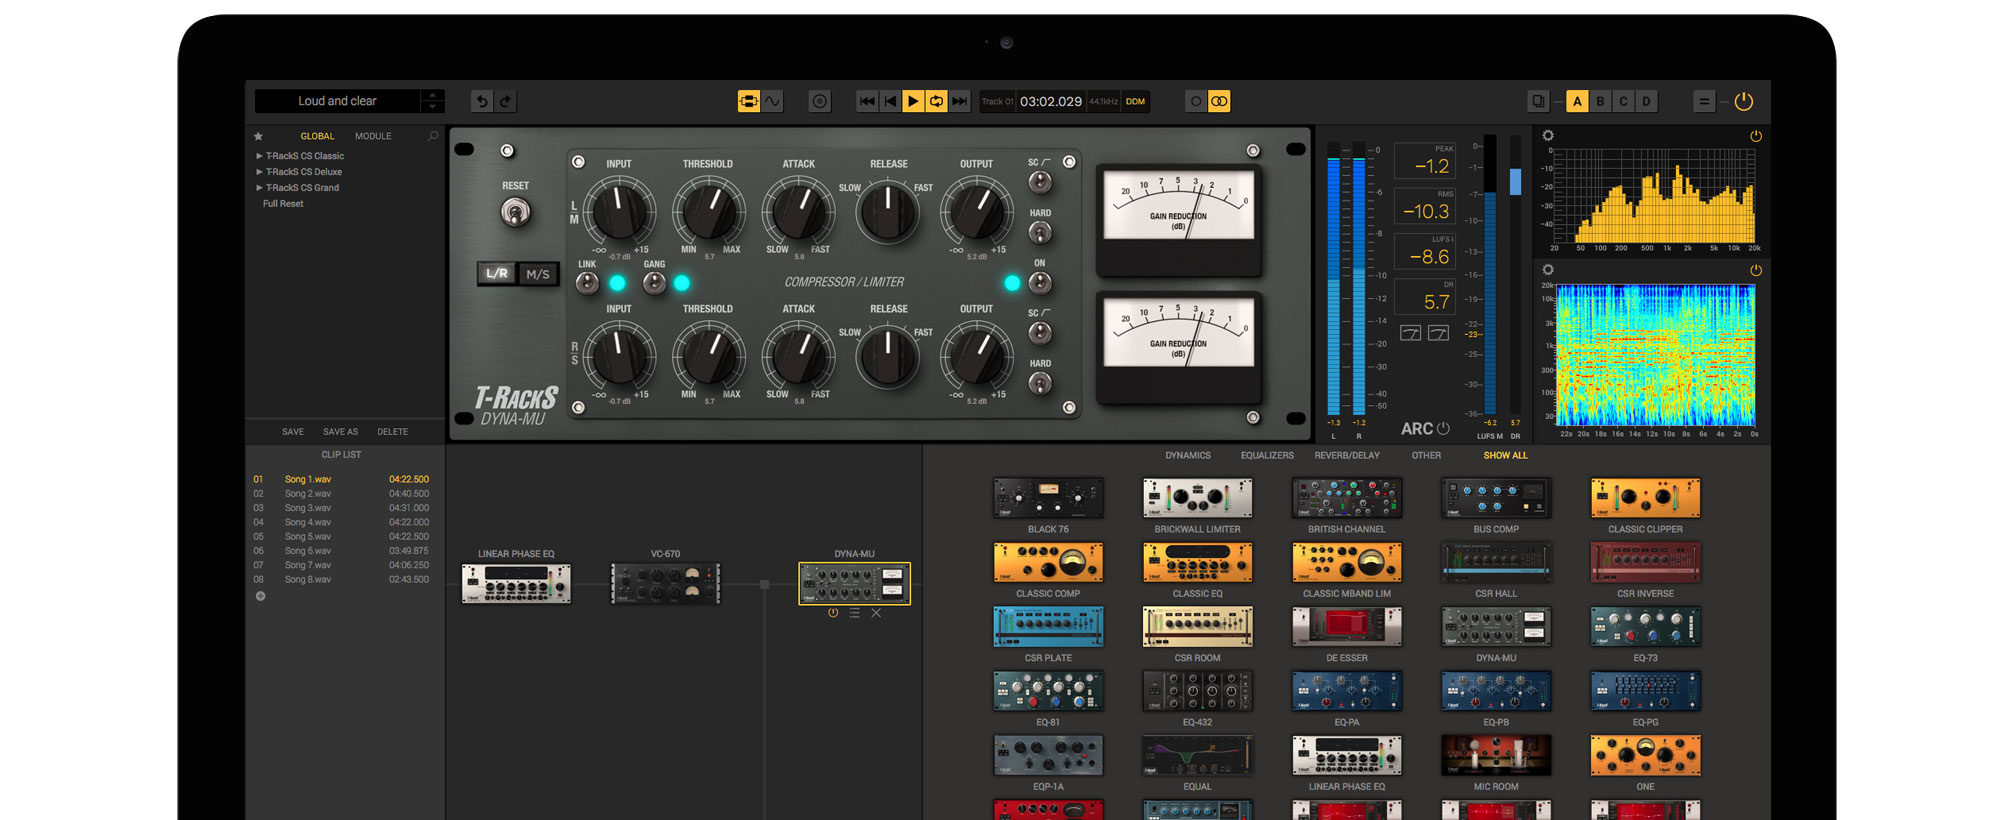Click the upper channel THRESHOLD knob
This screenshot has height=820, width=2000.
(709, 211)
